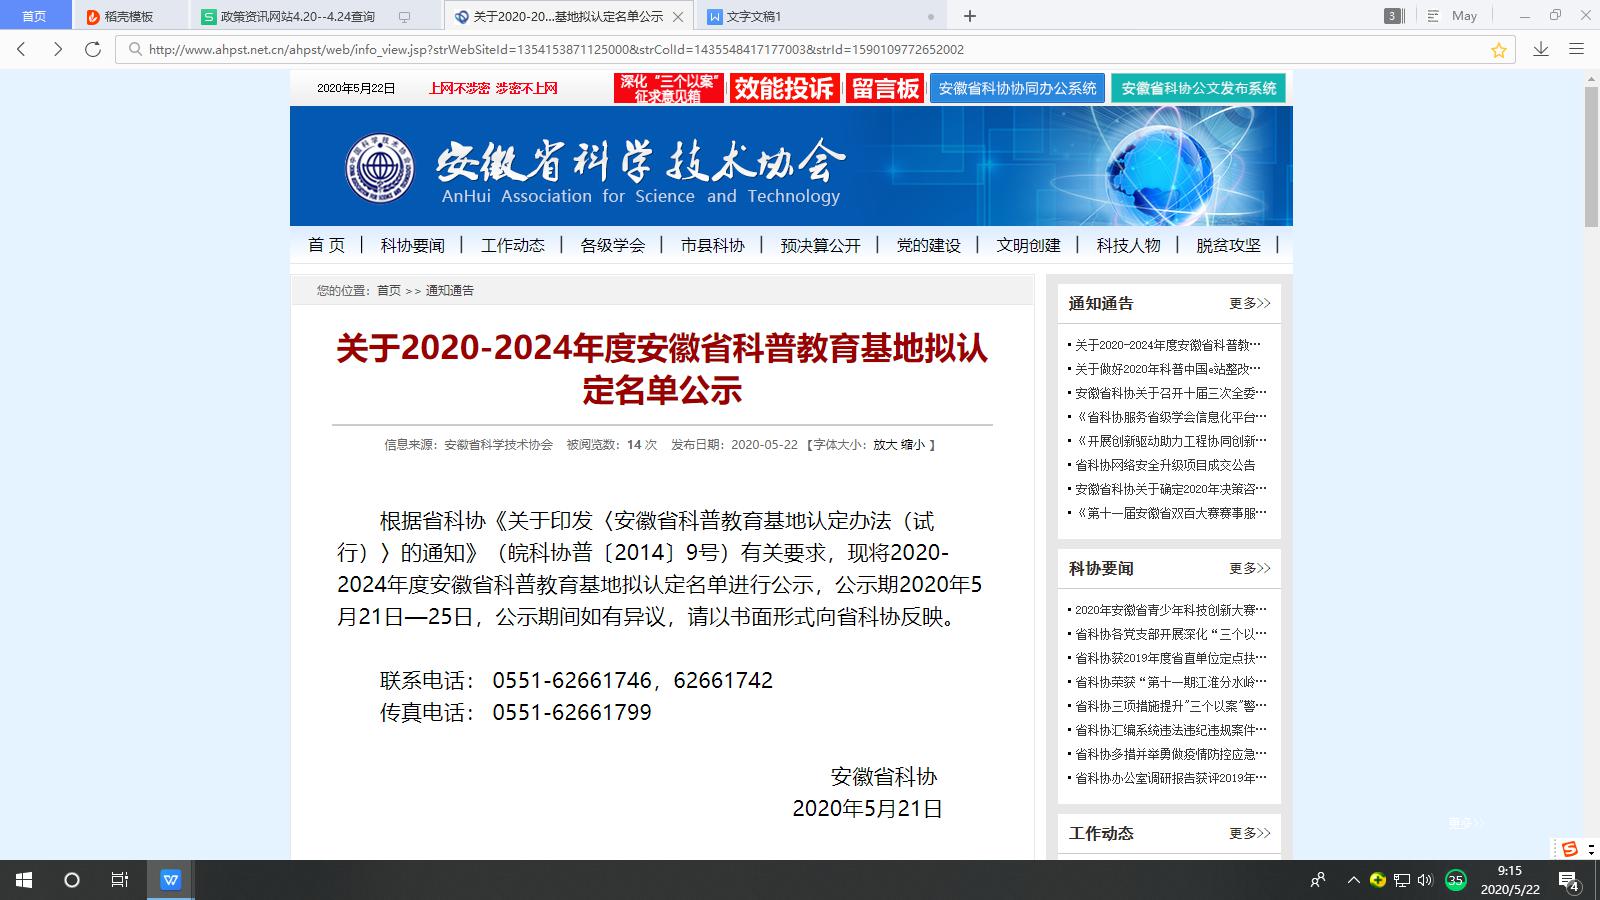The height and width of the screenshot is (900, 1600).
Task: Open notice 关于做好2020年科普中国e站整改
Action: [x=1168, y=369]
